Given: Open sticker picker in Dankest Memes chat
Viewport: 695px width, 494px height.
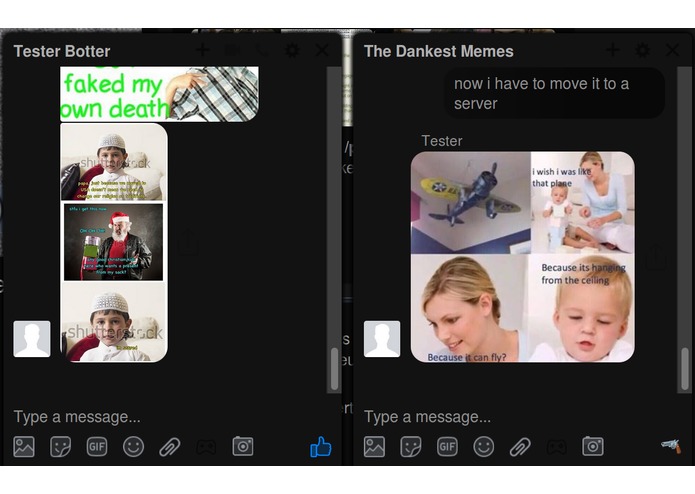Looking at the screenshot, I should pyautogui.click(x=411, y=447).
